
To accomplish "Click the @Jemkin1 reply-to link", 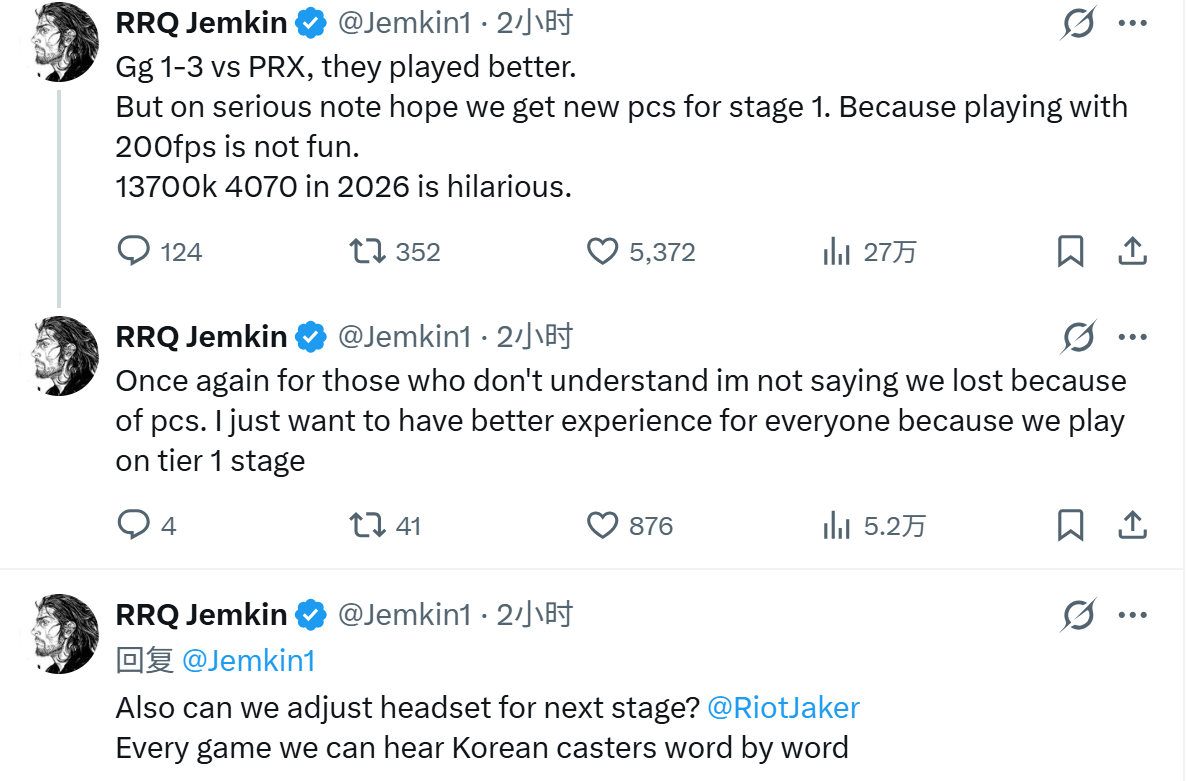I will 248,661.
